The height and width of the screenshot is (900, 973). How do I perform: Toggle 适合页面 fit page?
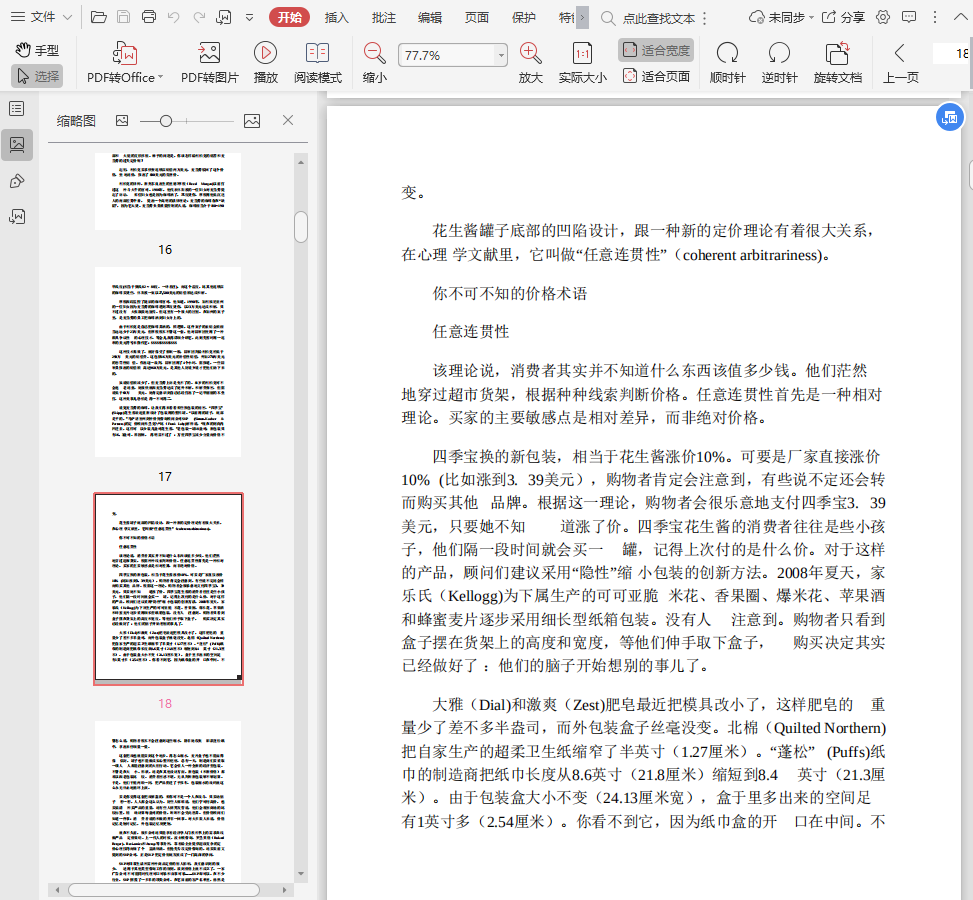coord(656,76)
